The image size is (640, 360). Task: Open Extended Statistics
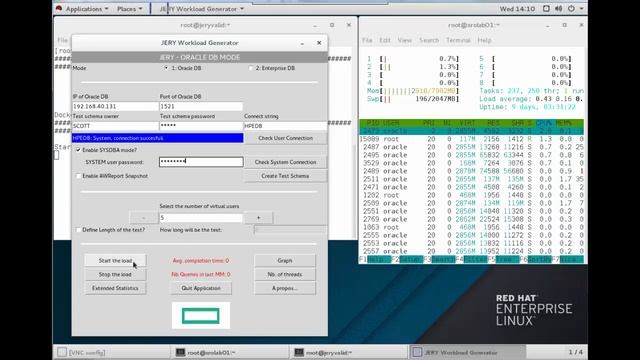[x=115, y=288]
